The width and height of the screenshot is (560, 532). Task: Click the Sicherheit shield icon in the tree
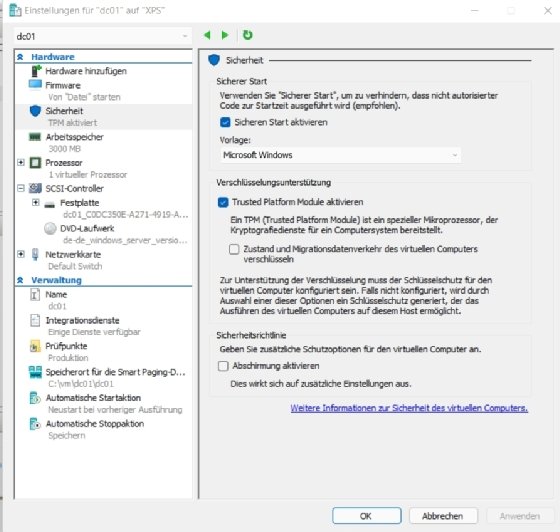click(35, 111)
